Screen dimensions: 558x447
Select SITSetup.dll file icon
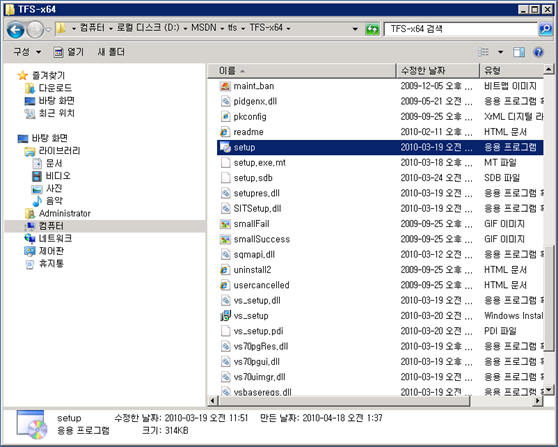[x=225, y=209]
